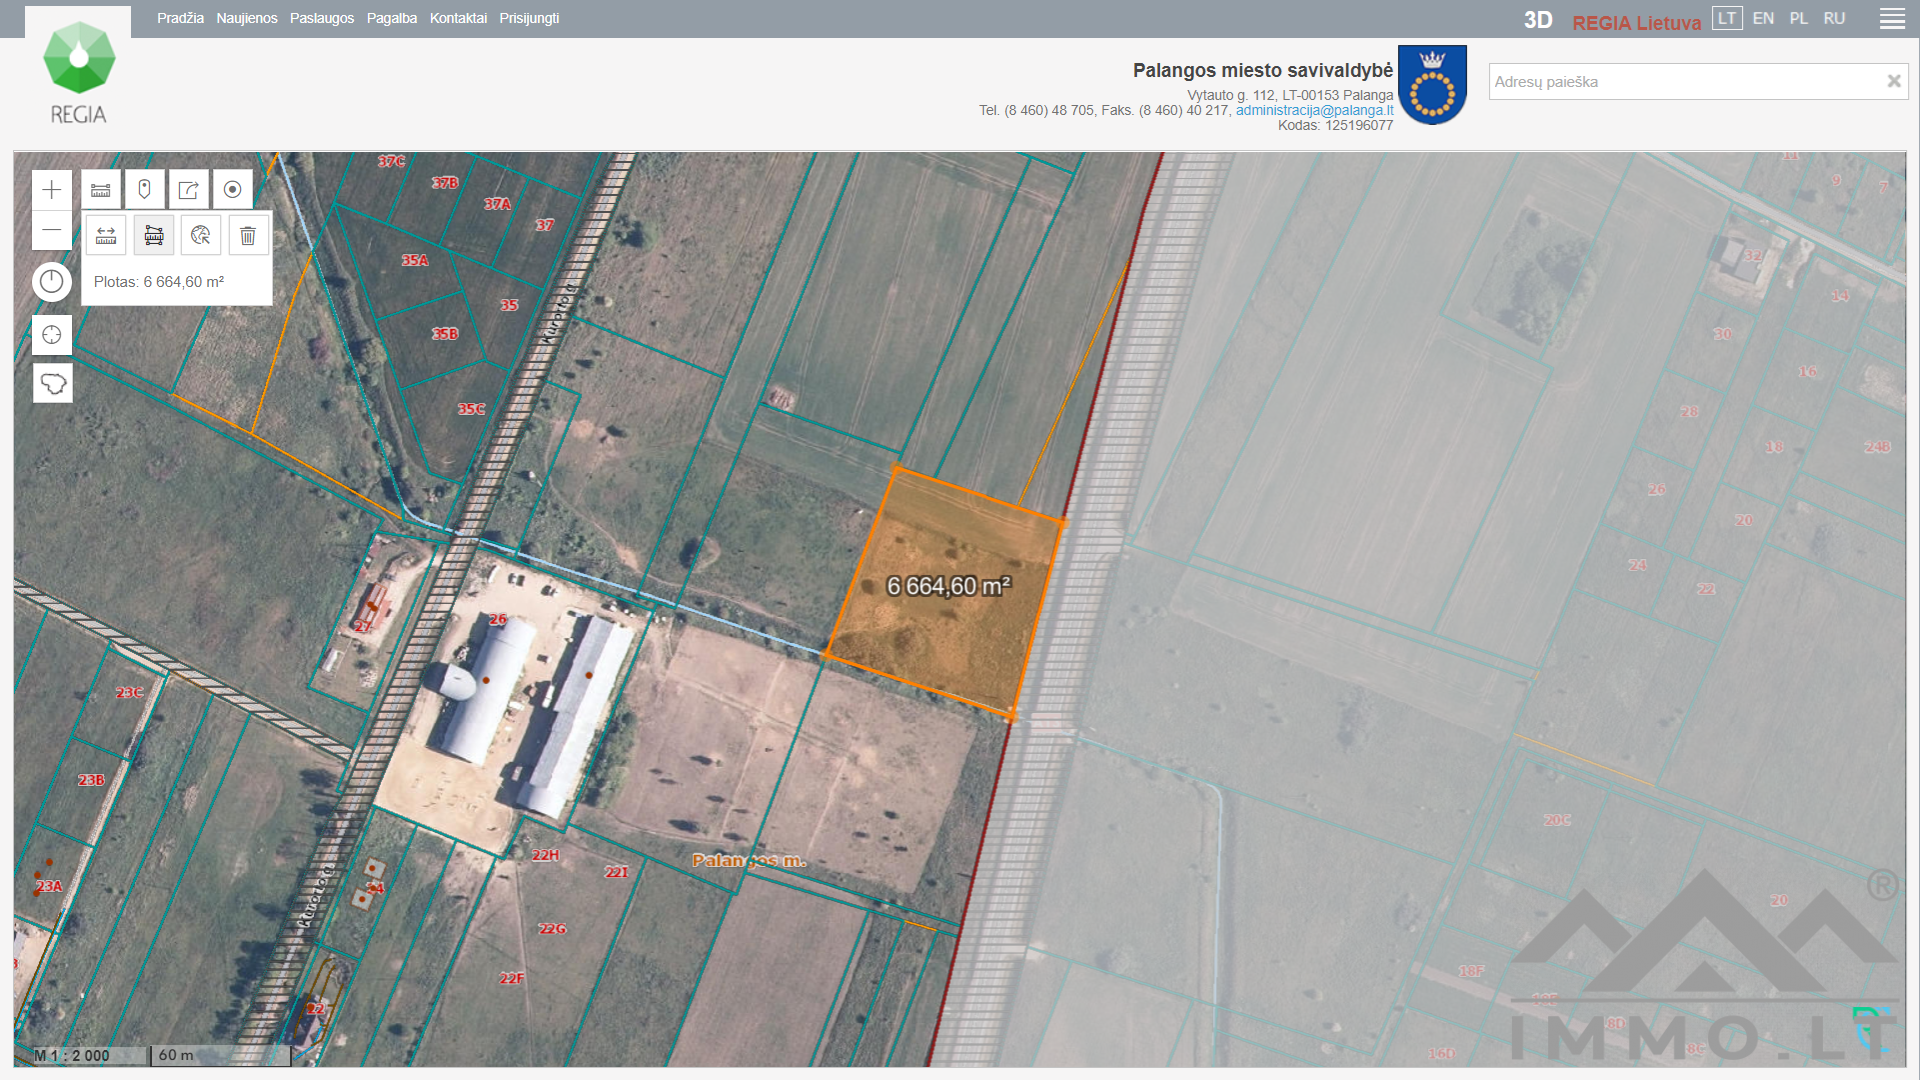Switch to 3D view
1920x1080 pixels.
point(1537,20)
